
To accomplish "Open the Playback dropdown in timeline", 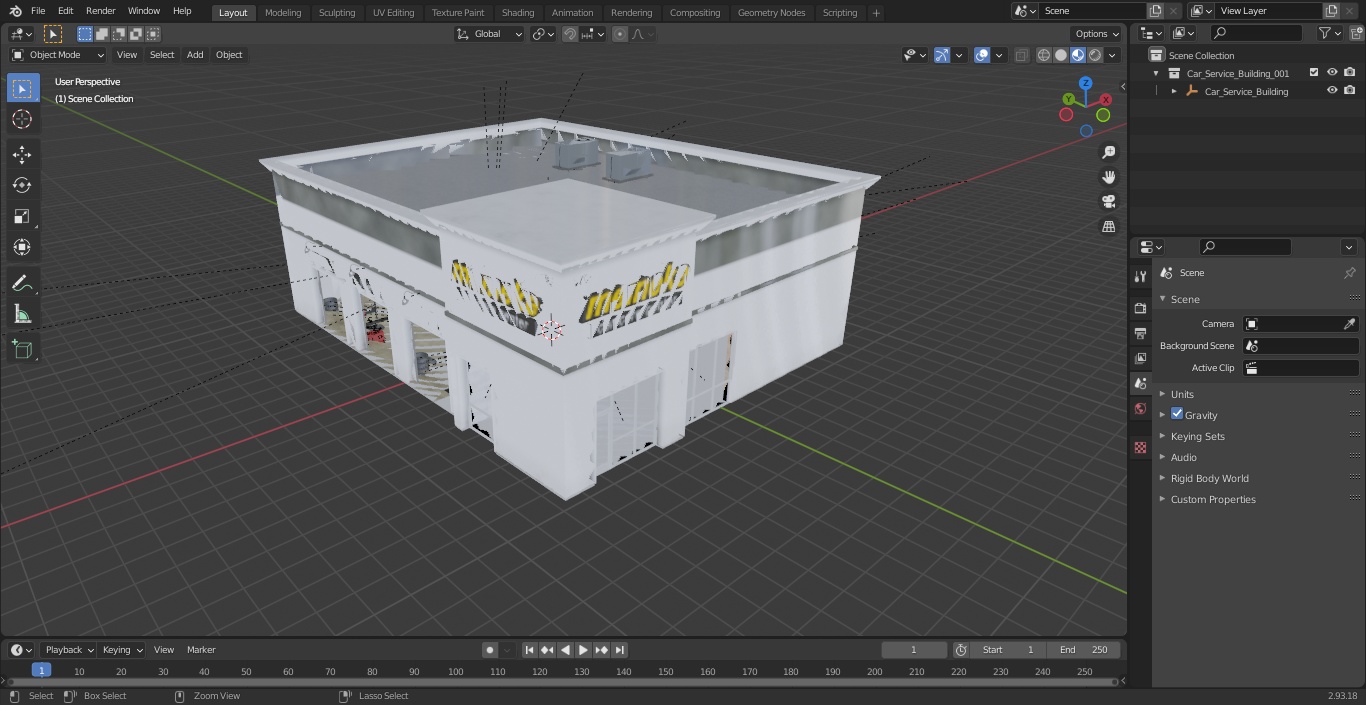I will point(68,650).
